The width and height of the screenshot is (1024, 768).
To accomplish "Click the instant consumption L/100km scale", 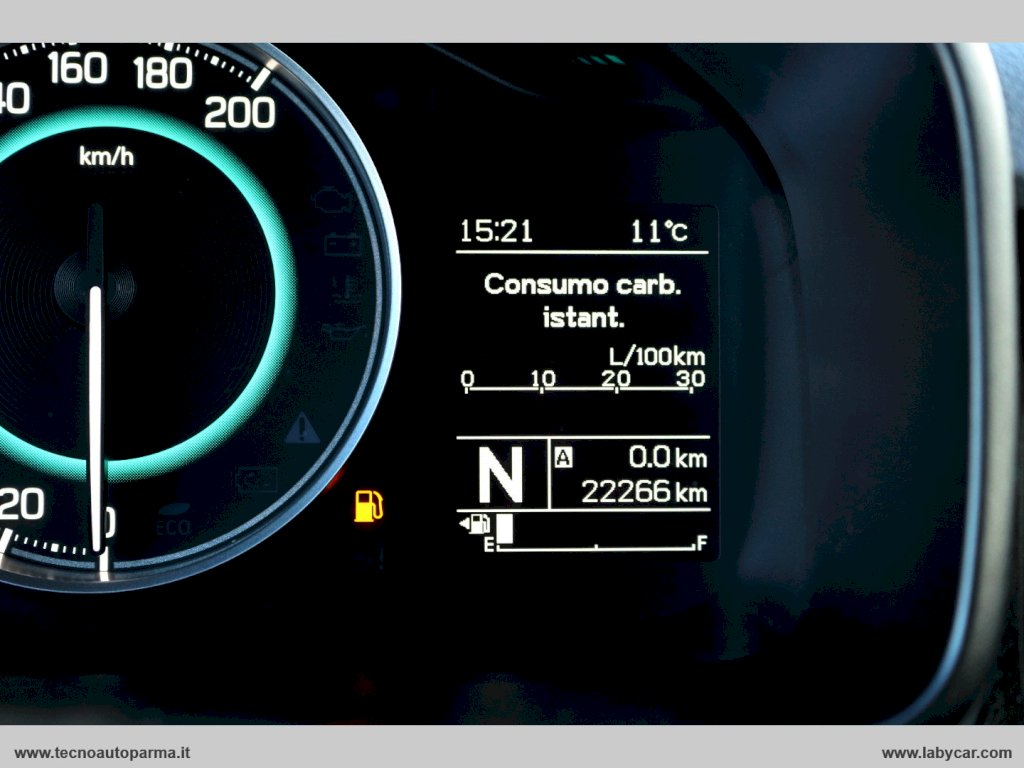I will 584,381.
